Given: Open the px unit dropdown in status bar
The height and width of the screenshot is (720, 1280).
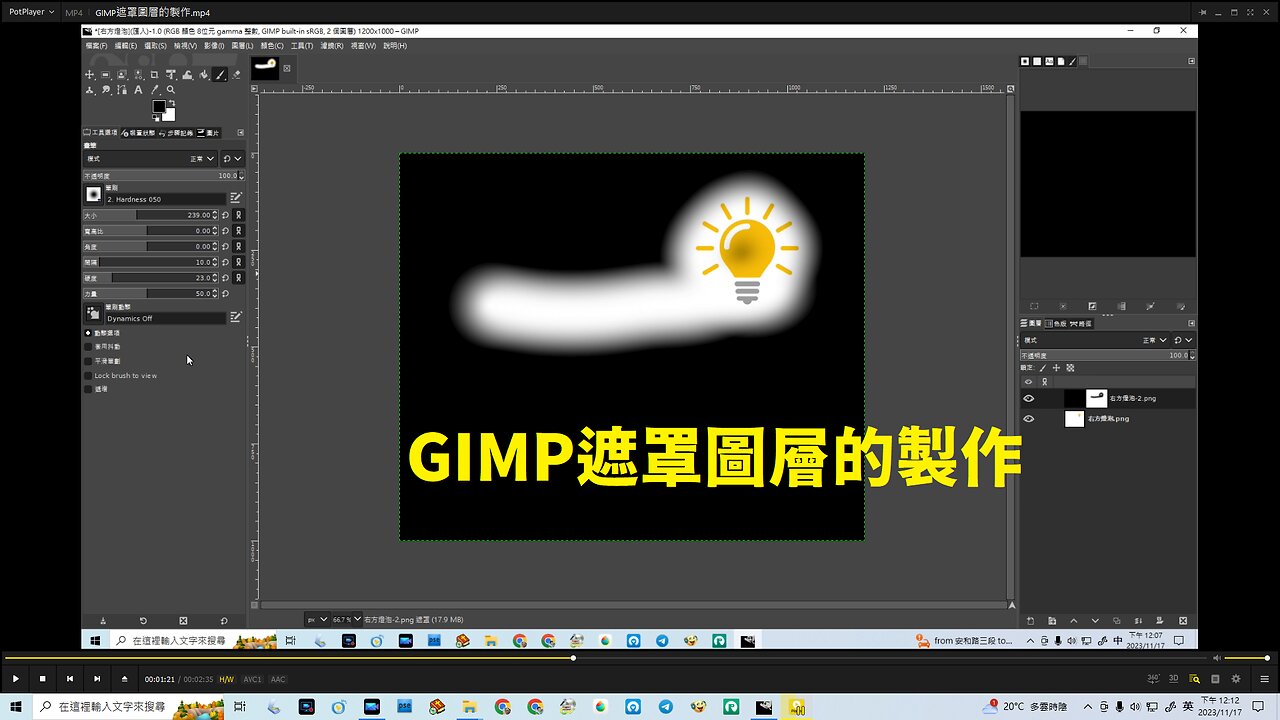Looking at the screenshot, I should click(317, 620).
